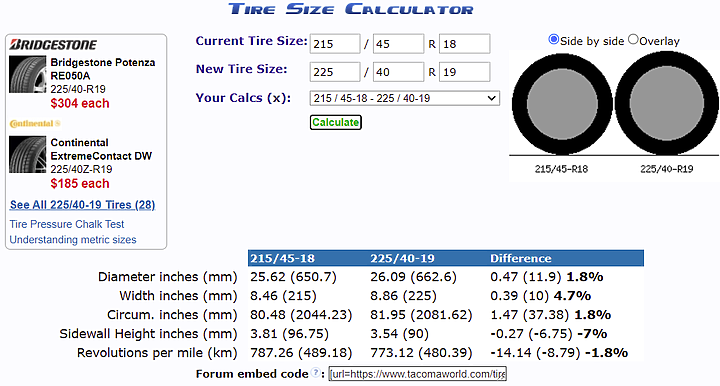Click the 215/45-18 column header
720x386 pixels.
(282, 258)
